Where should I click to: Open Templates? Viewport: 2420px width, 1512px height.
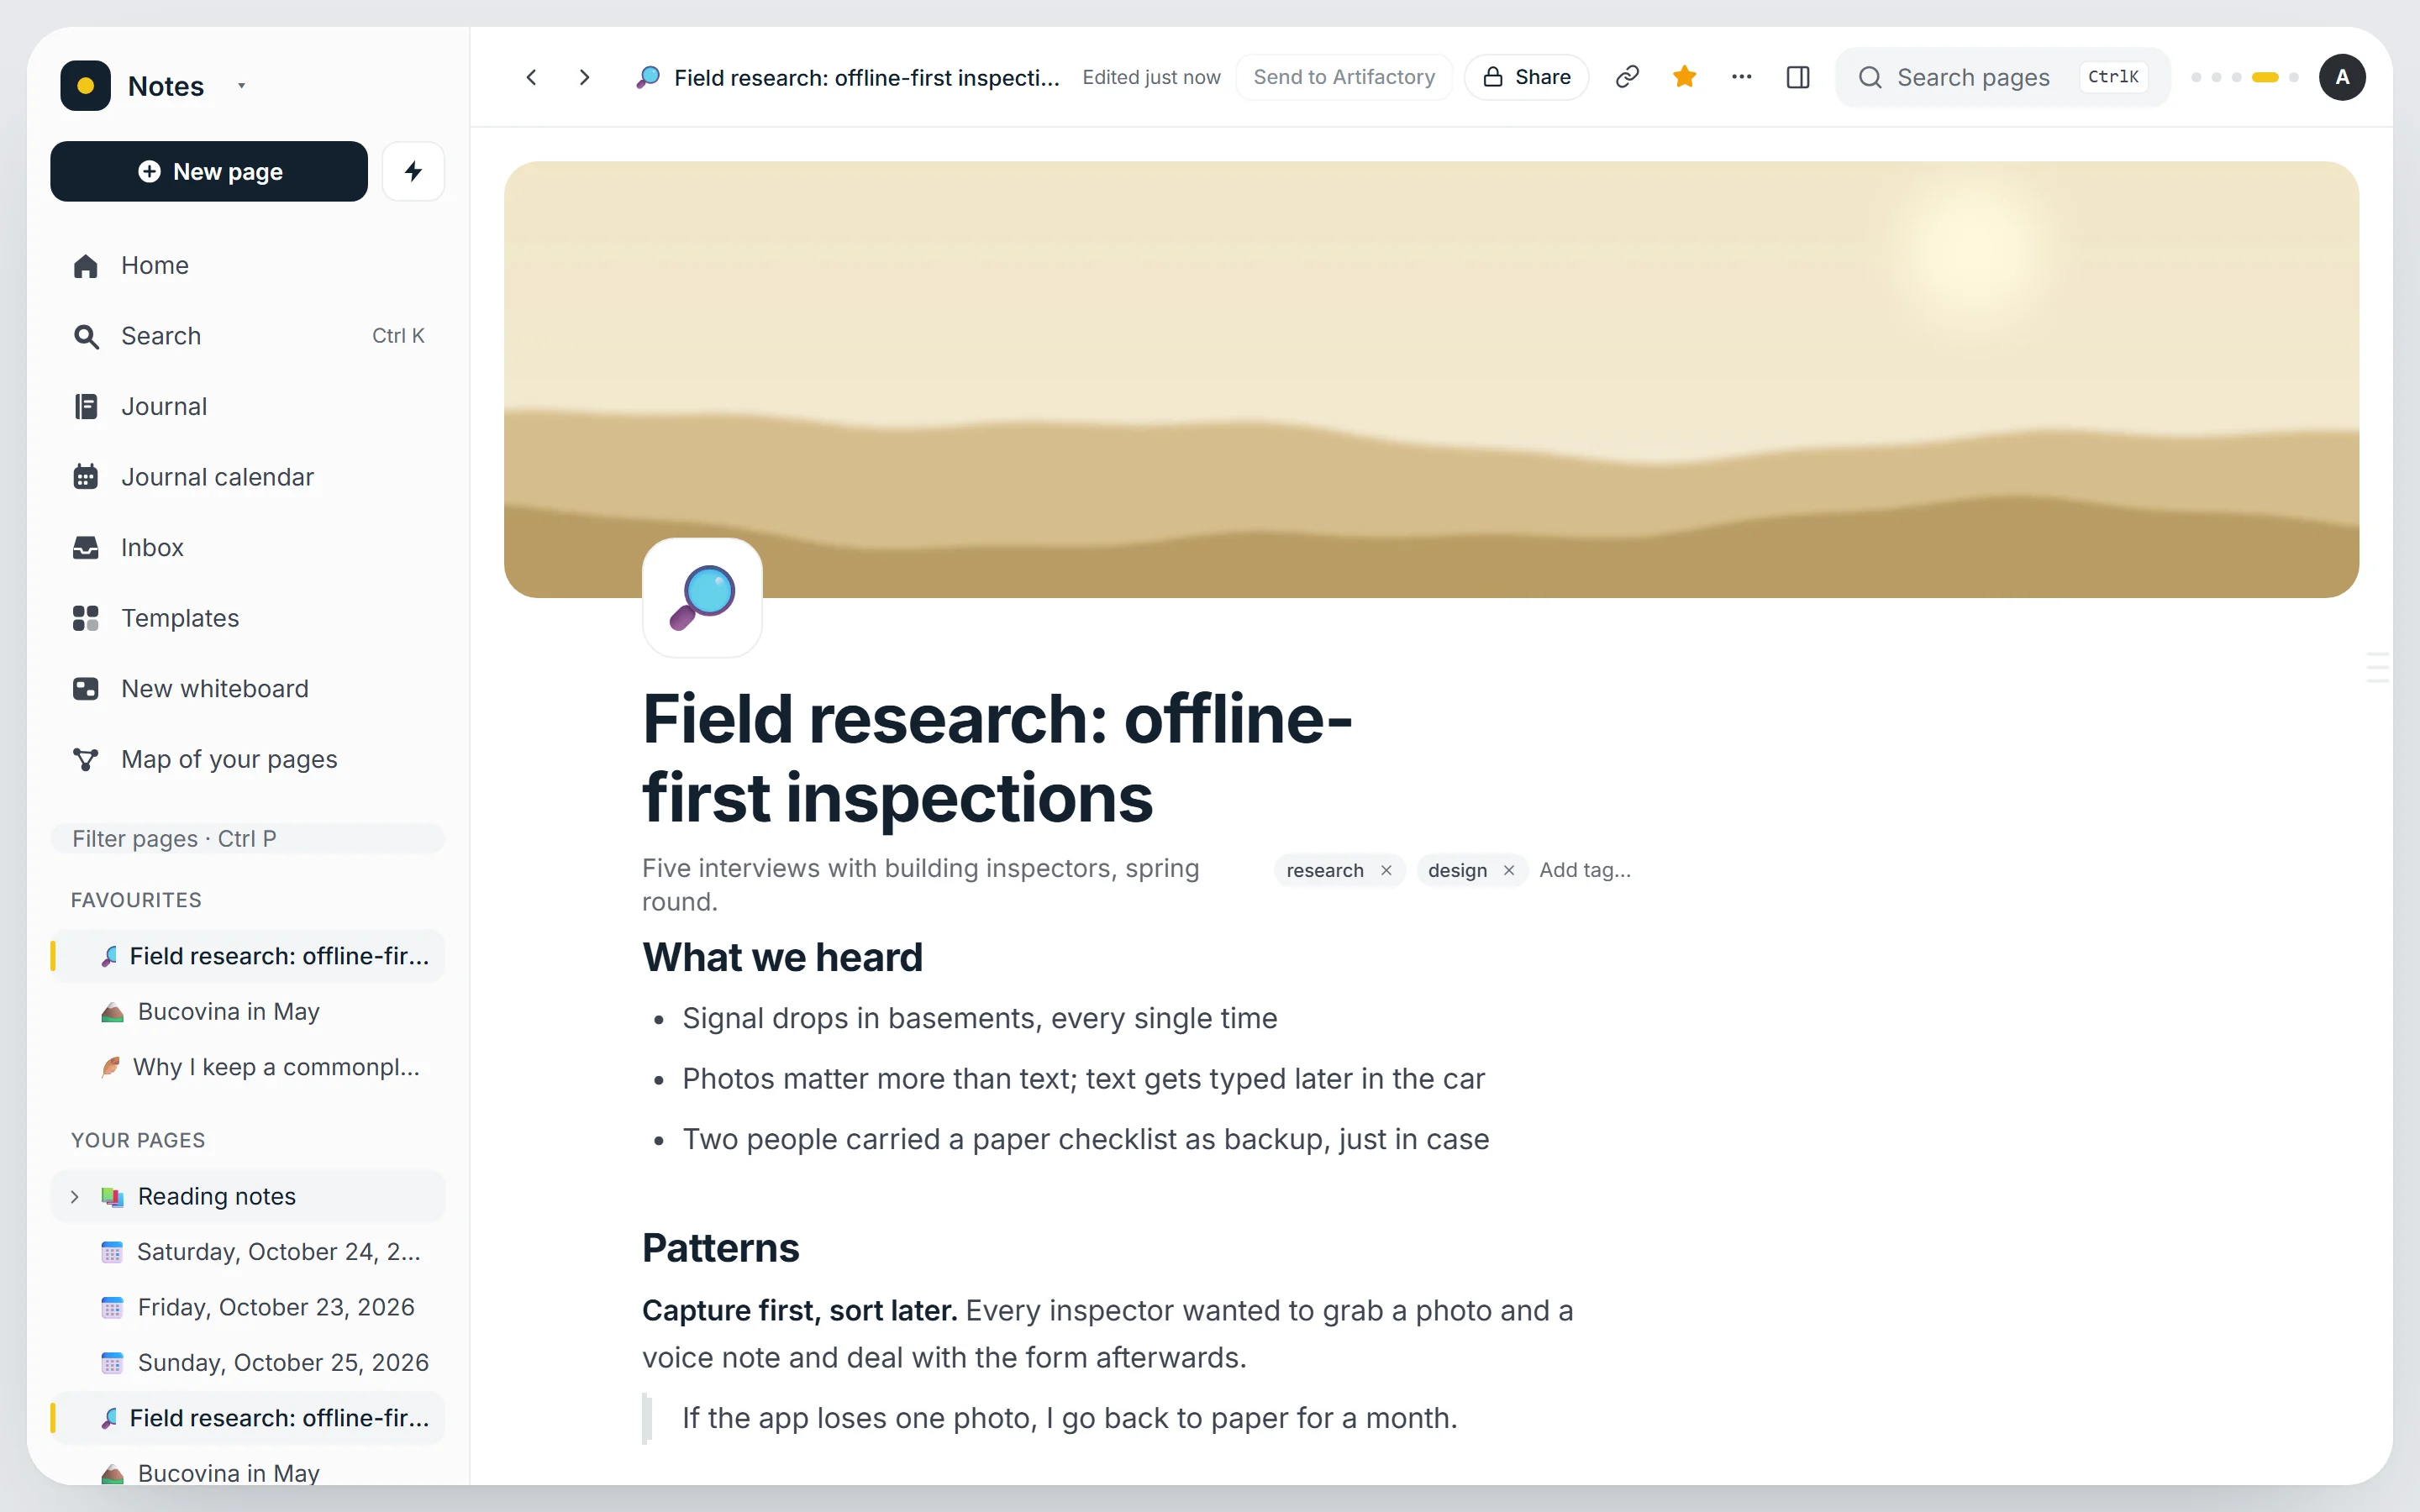(x=247, y=618)
